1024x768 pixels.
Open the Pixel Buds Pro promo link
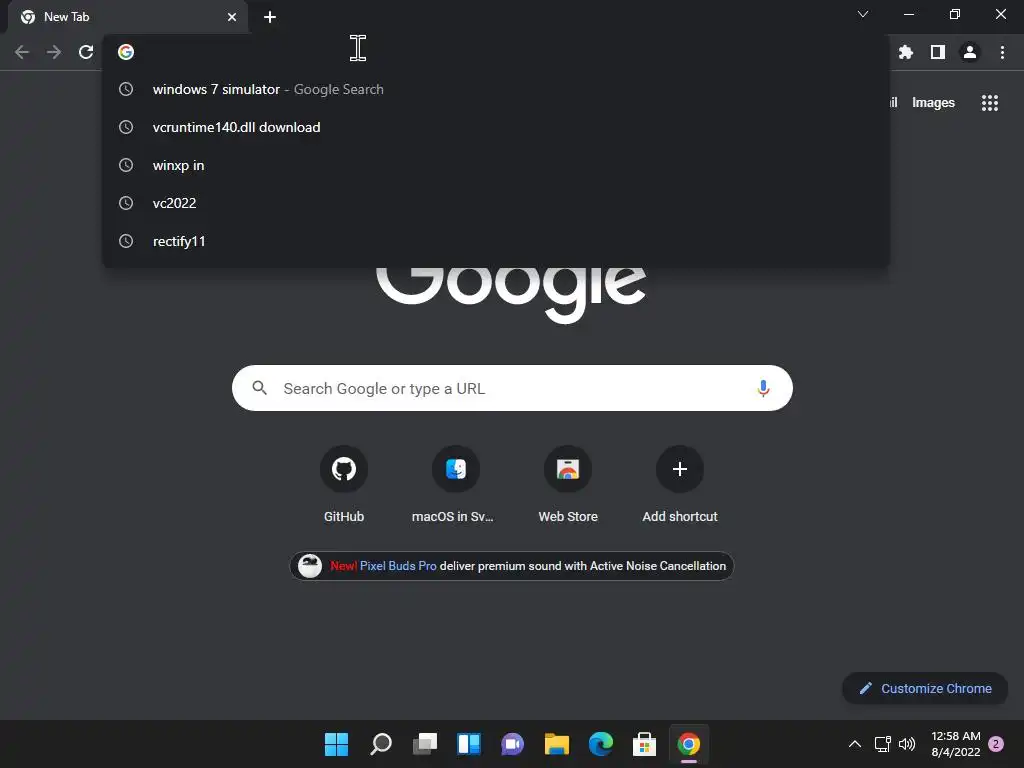(x=398, y=566)
